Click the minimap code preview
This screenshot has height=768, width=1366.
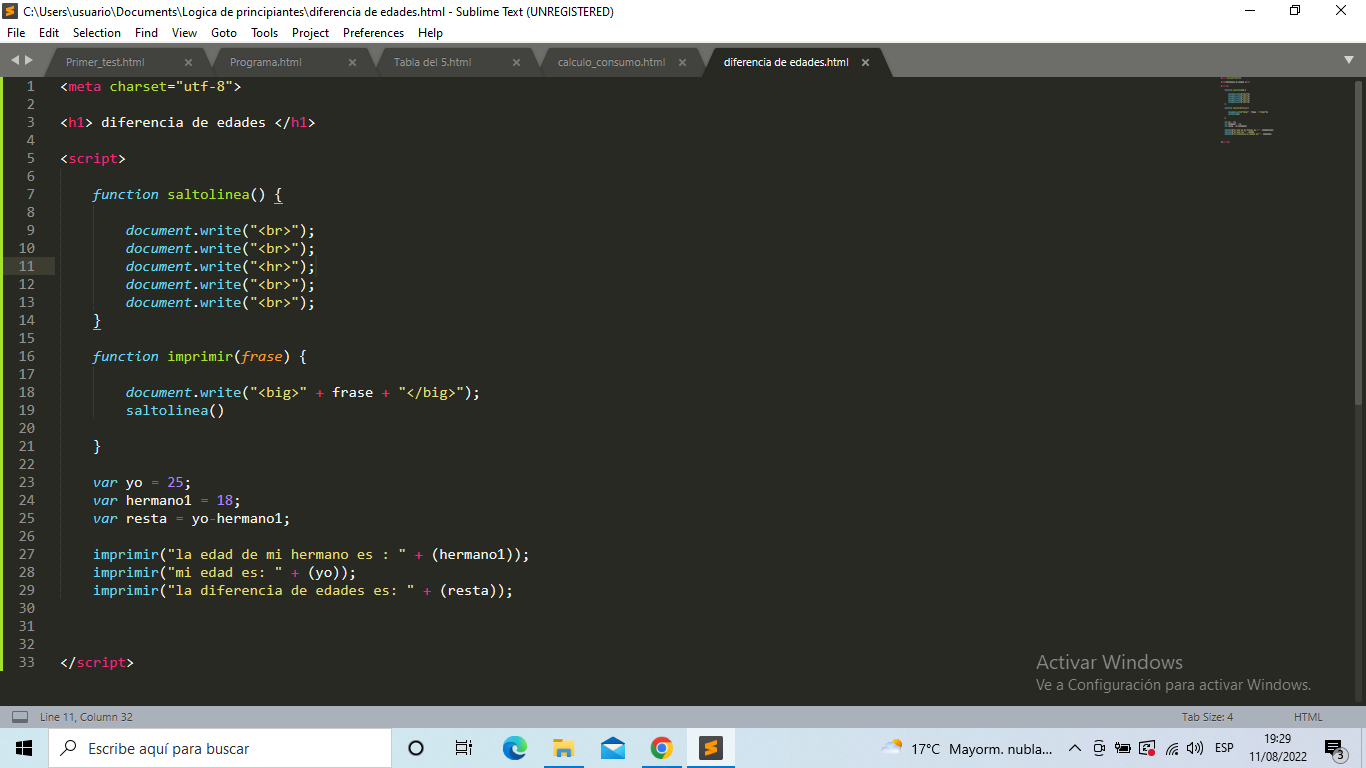pyautogui.click(x=1247, y=110)
